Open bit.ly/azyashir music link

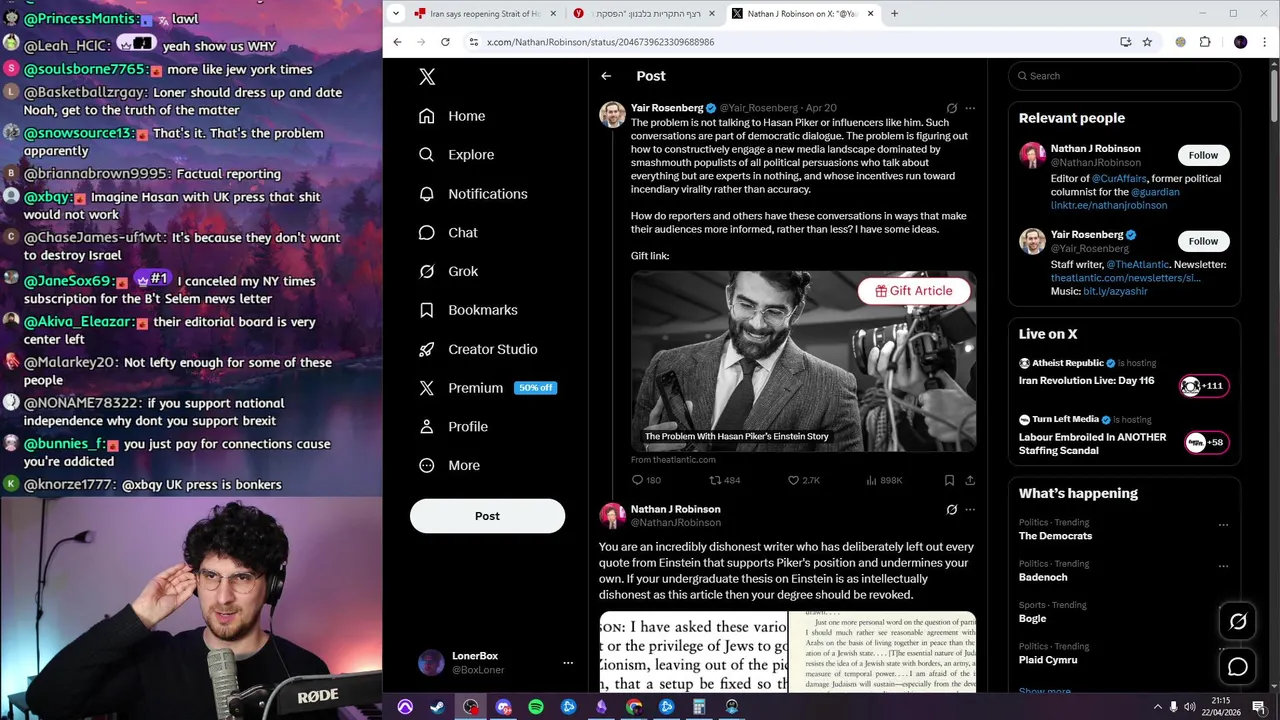1115,292
